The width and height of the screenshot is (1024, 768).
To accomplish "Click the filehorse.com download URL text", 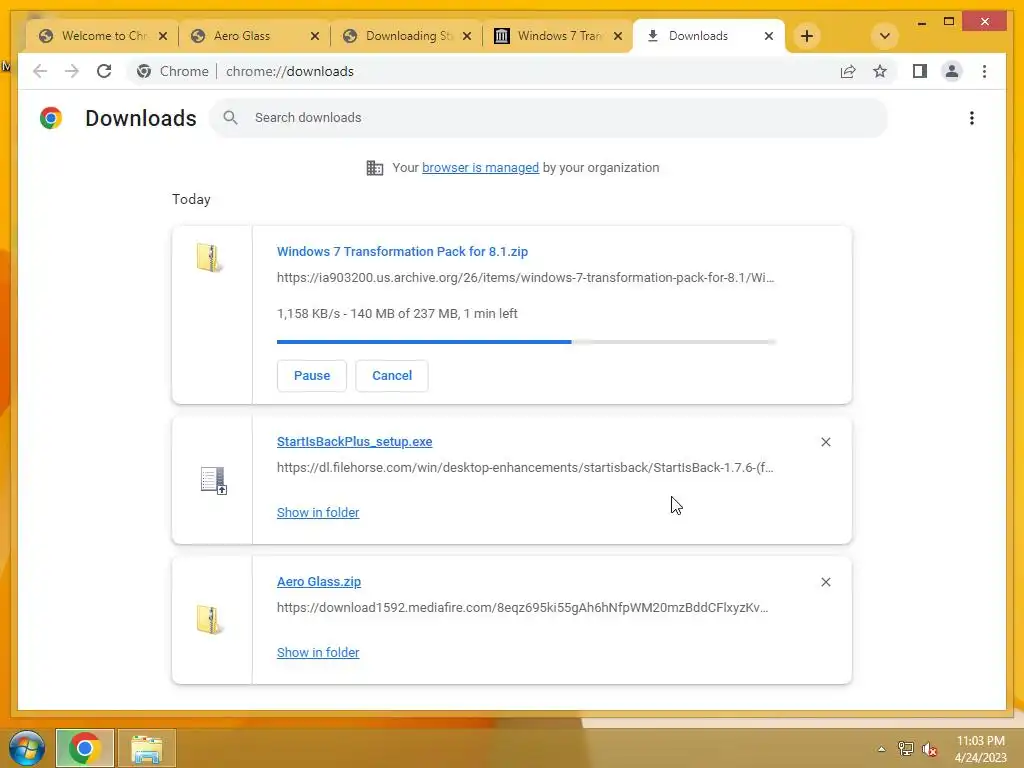I will (x=525, y=468).
